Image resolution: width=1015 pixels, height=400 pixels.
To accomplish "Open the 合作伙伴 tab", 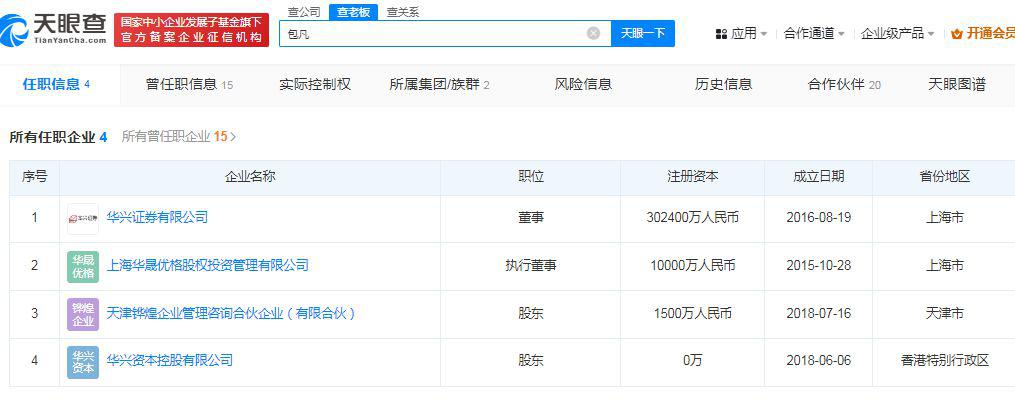I will pyautogui.click(x=844, y=84).
